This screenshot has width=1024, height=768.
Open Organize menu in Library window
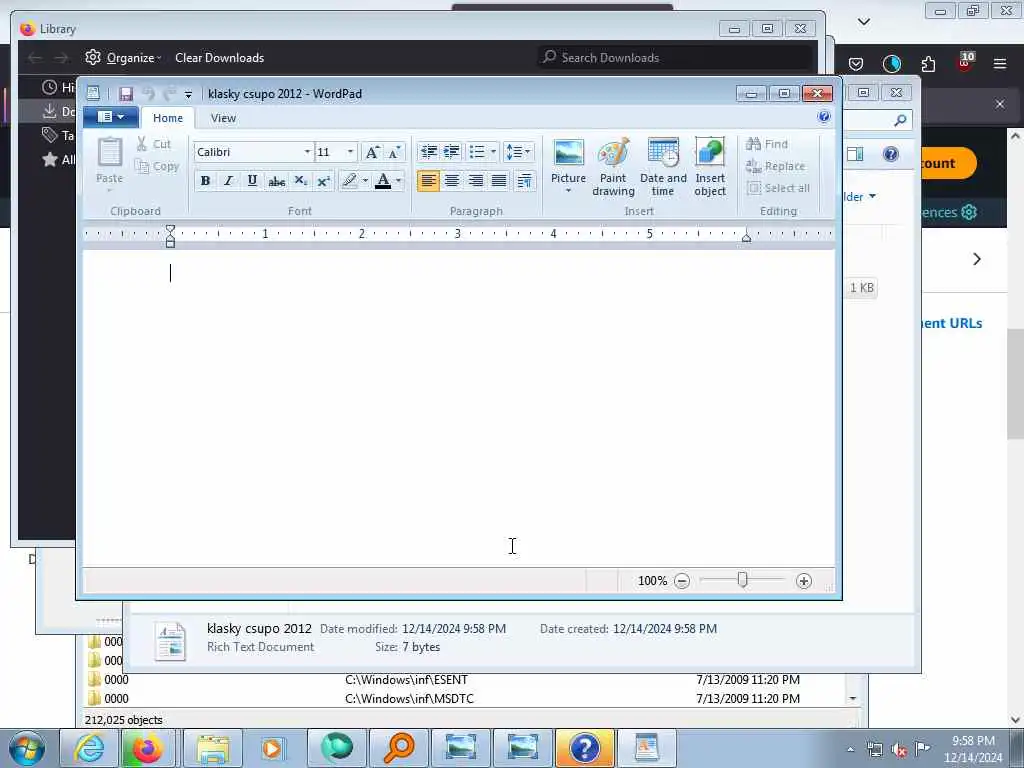pos(123,57)
